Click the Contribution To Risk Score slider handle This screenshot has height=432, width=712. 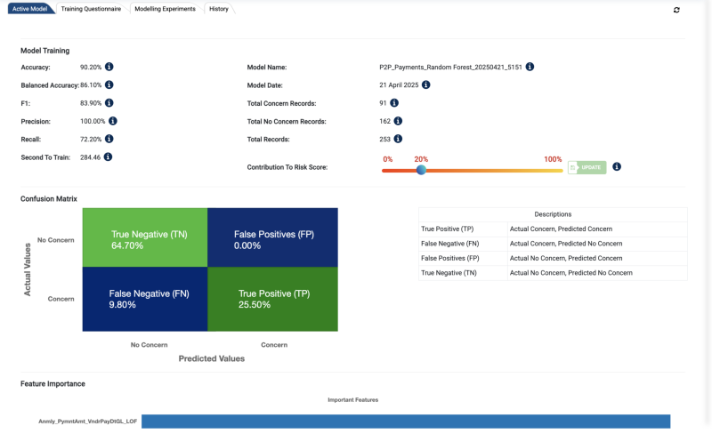pyautogui.click(x=421, y=170)
